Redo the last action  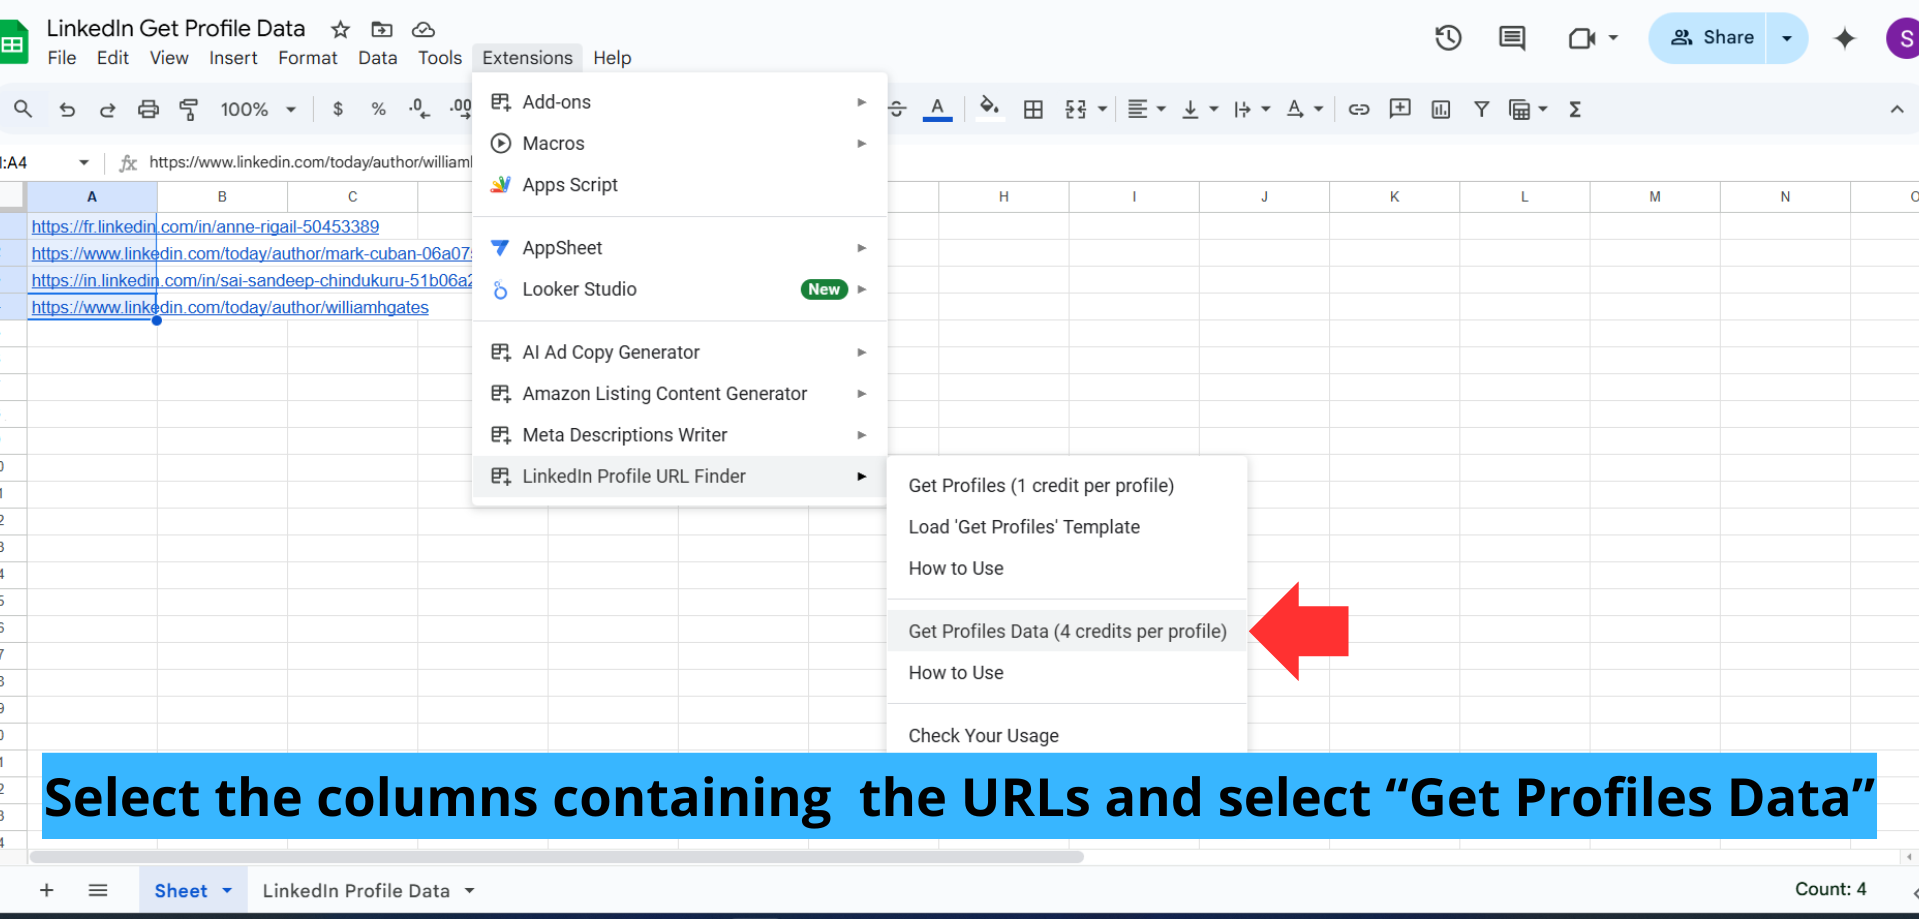107,109
